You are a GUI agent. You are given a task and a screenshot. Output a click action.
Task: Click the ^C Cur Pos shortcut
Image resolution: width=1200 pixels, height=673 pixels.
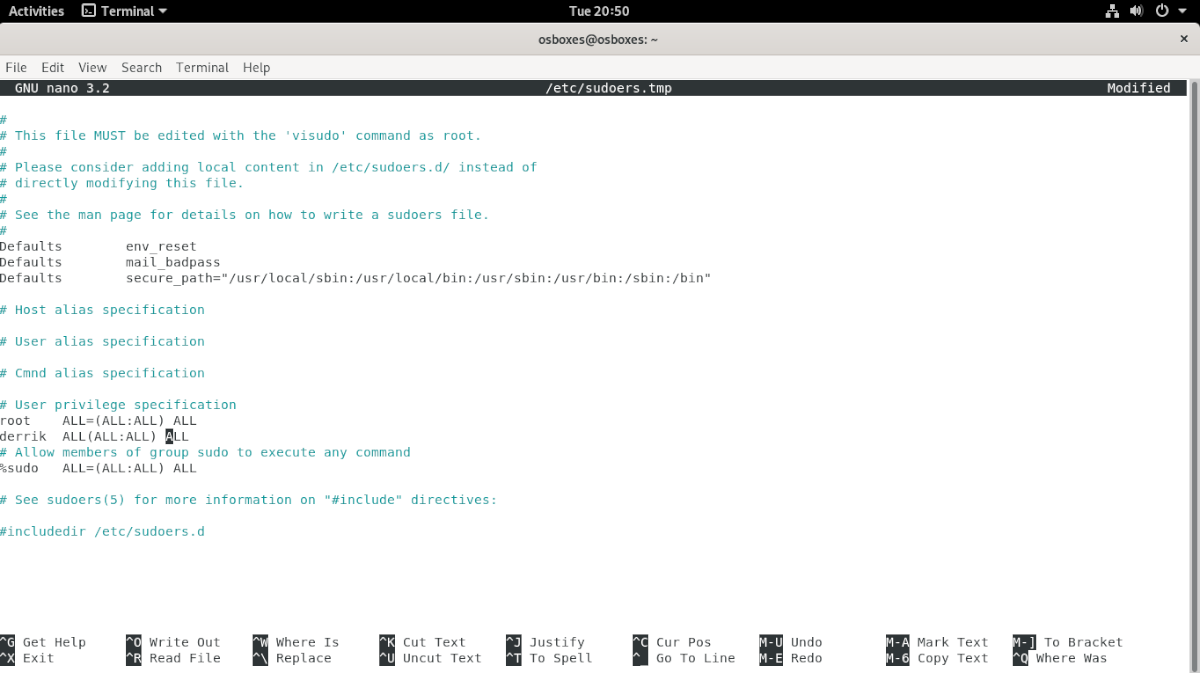[672, 642]
